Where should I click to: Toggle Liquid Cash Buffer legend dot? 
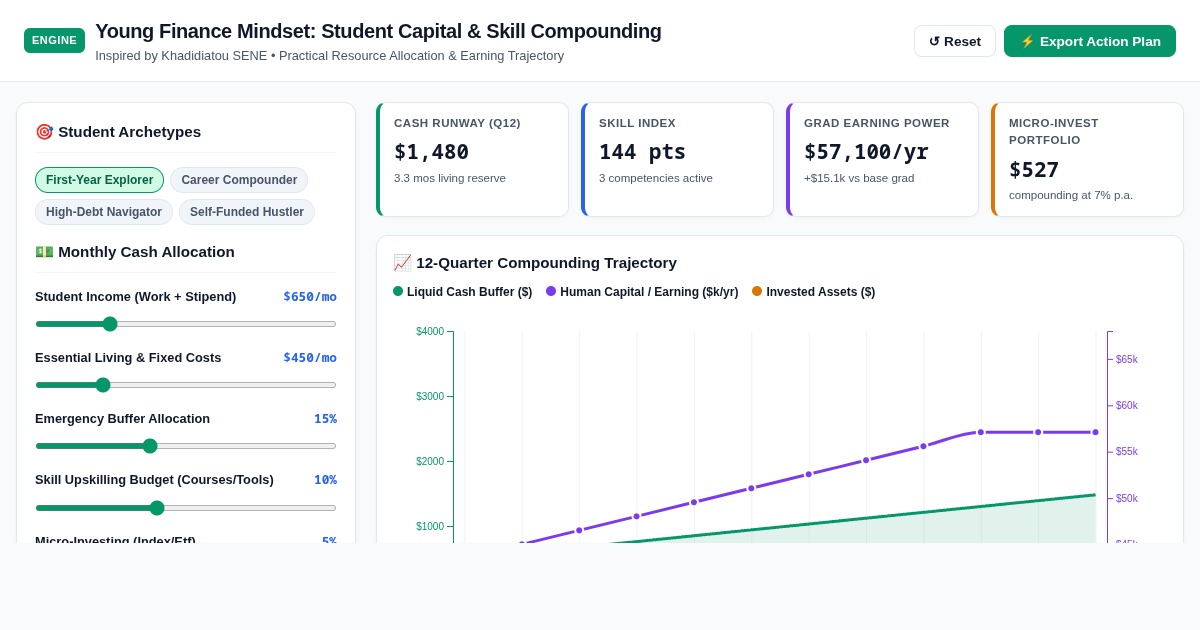click(x=398, y=291)
